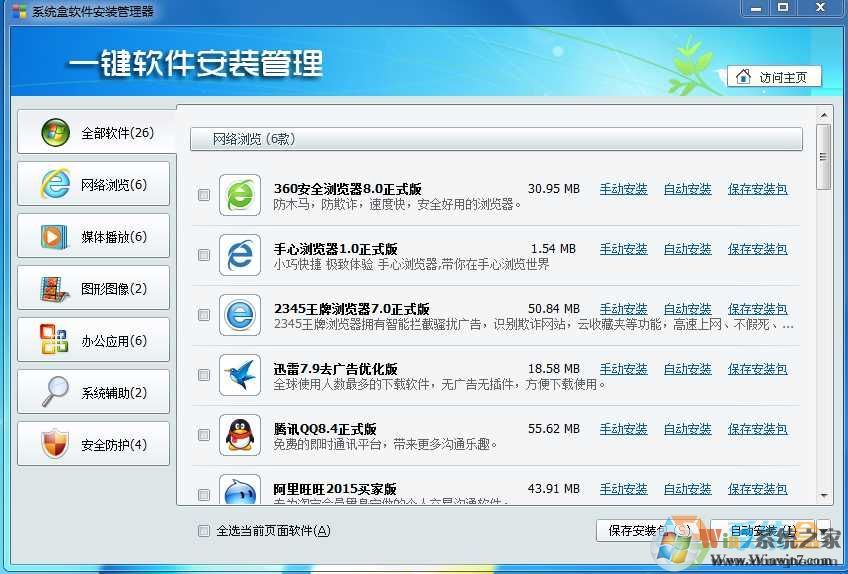Click 保存安装包 for 迅雷7.9
848x574 pixels.
[x=757, y=369]
